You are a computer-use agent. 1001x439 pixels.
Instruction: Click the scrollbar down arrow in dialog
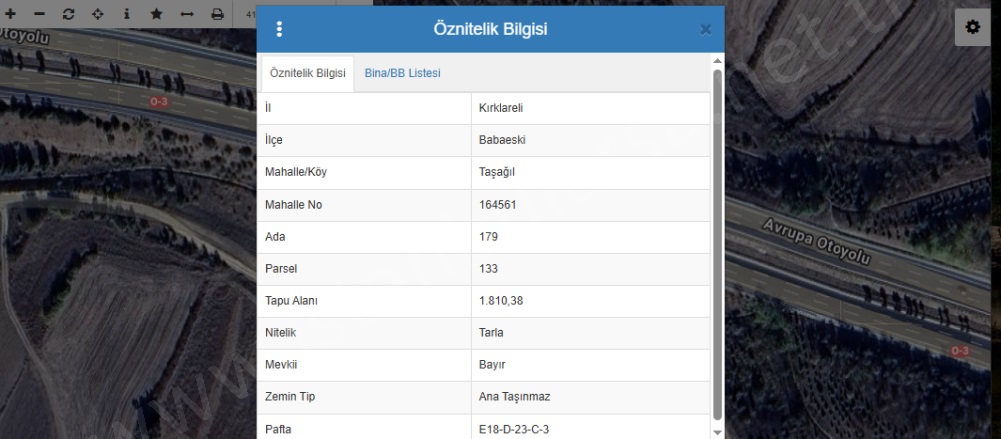pos(717,433)
